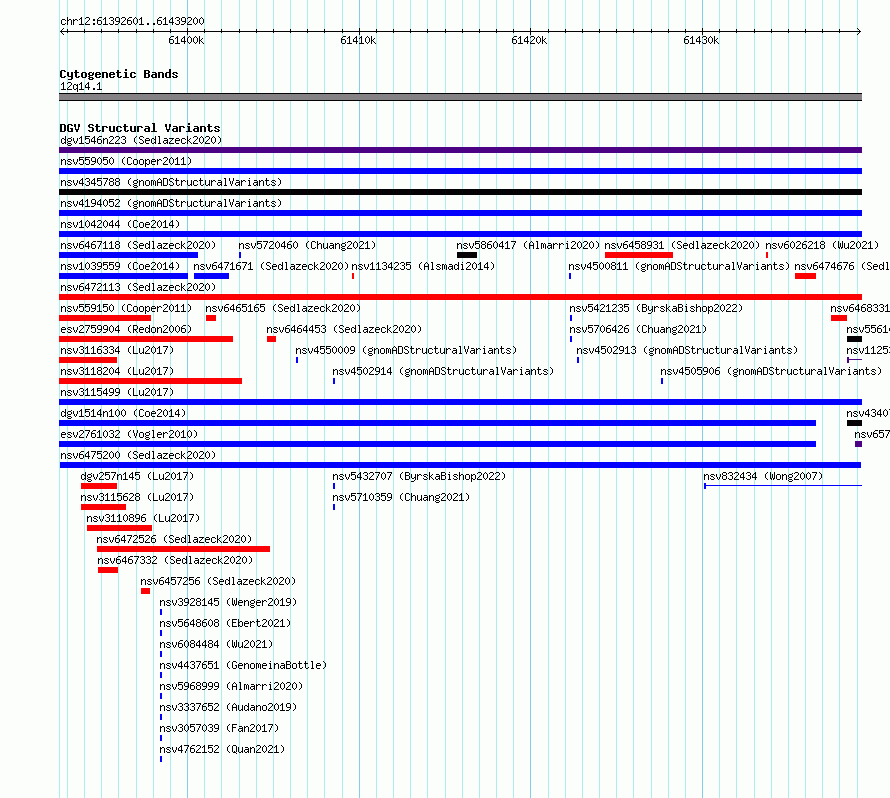Click the chr12:61392601..61439200 region text

tap(132, 21)
